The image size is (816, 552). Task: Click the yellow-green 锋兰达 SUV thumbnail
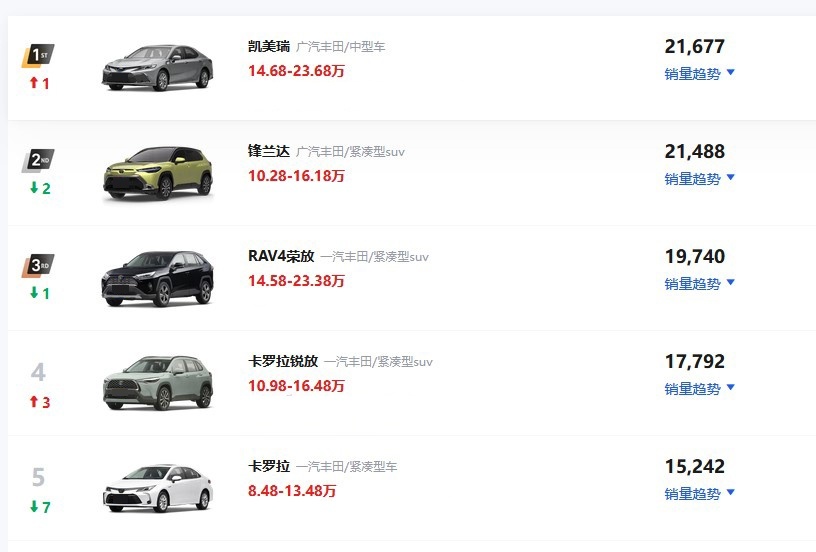pyautogui.click(x=158, y=173)
